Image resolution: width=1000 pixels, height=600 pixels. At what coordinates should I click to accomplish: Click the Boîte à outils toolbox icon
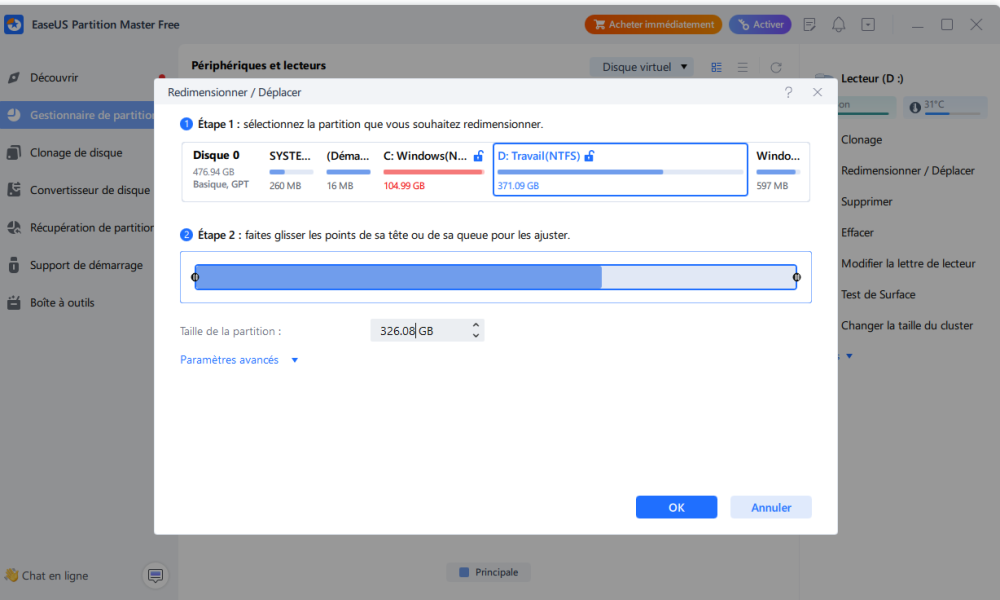pos(13,303)
